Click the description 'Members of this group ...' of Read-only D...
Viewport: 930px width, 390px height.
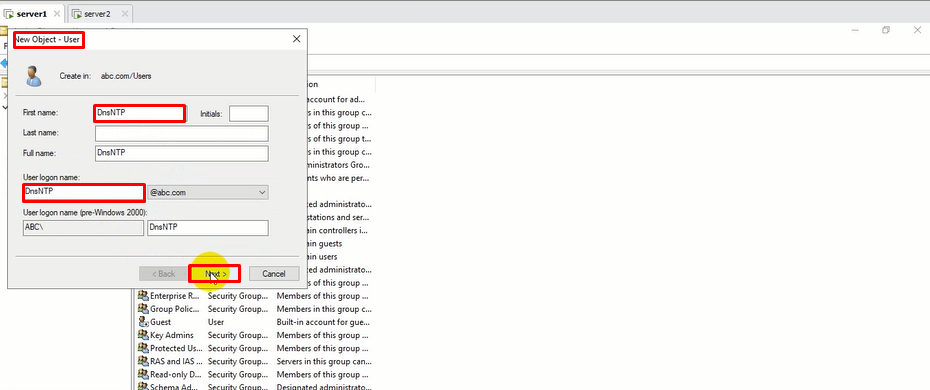coord(324,374)
